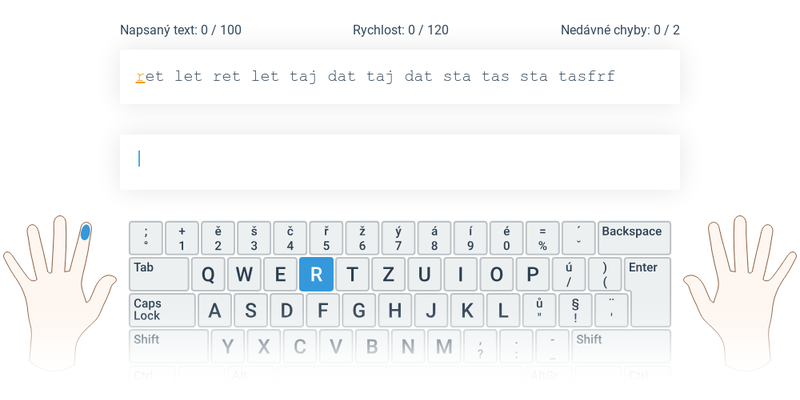The image size is (800, 400).
Task: Click the E key
Action: tap(280, 274)
